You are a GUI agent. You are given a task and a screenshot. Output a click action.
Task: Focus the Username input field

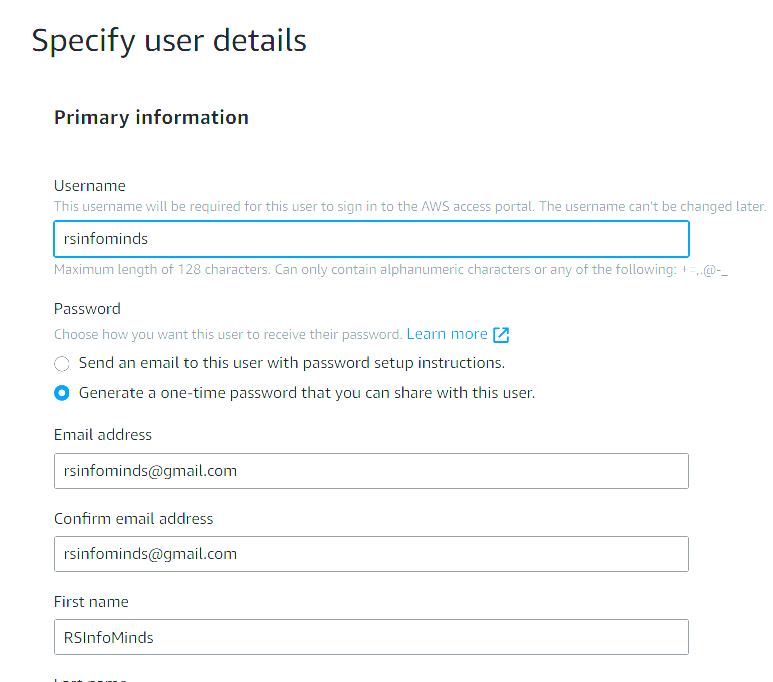[371, 239]
